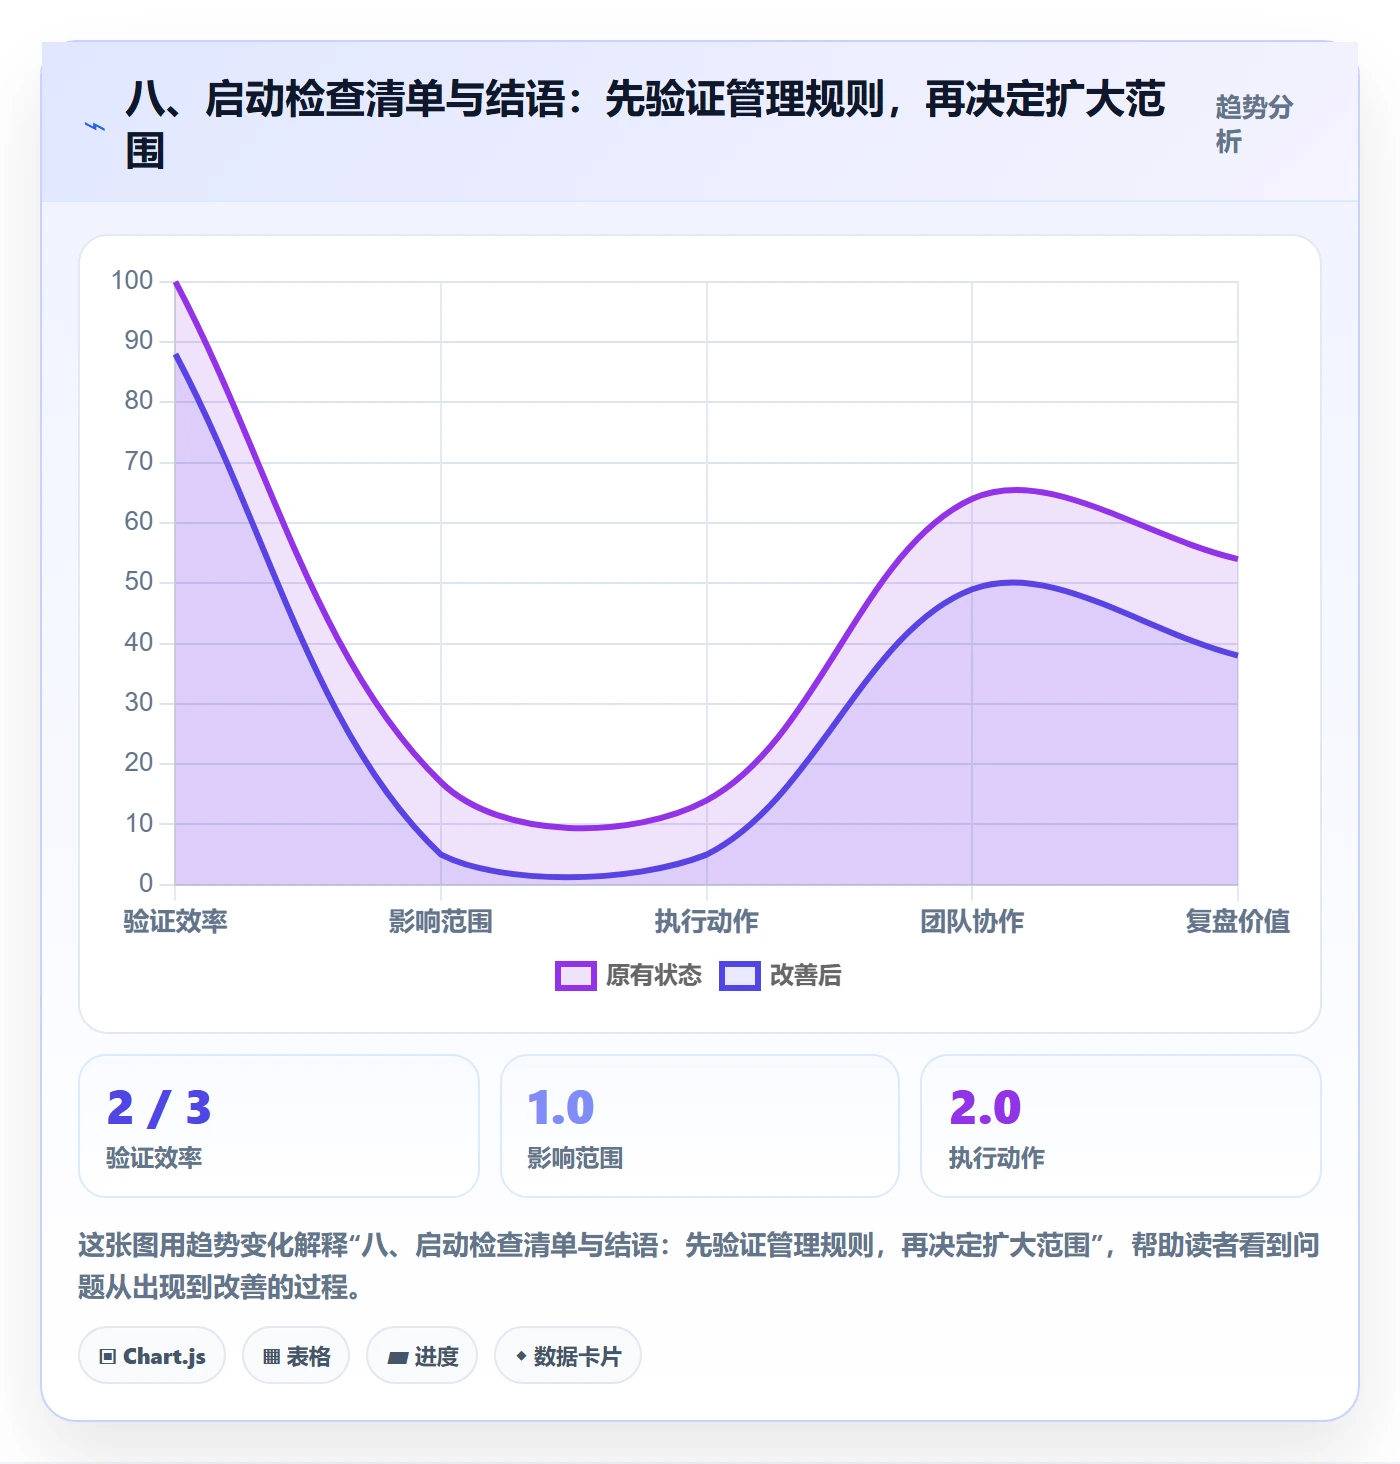
Task: Click the 团队协作 x-axis label
Action: click(972, 921)
